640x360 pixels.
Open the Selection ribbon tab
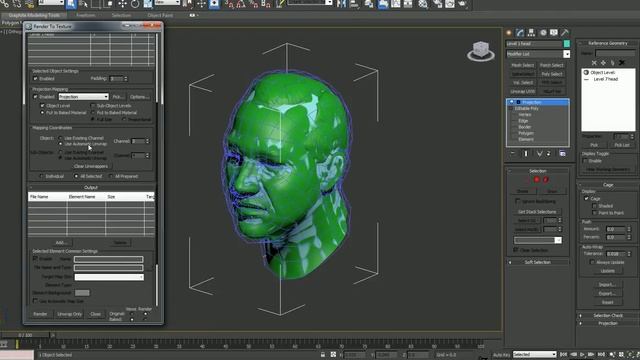pyautogui.click(x=121, y=16)
